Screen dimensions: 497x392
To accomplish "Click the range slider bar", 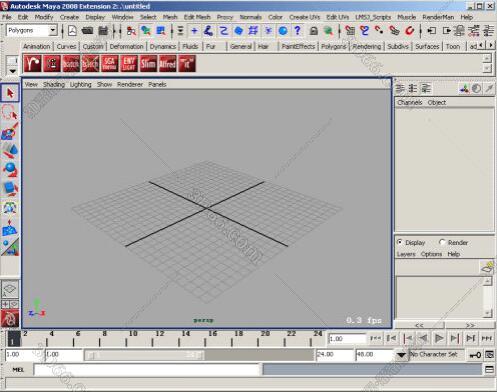I will pyautogui.click(x=144, y=355).
